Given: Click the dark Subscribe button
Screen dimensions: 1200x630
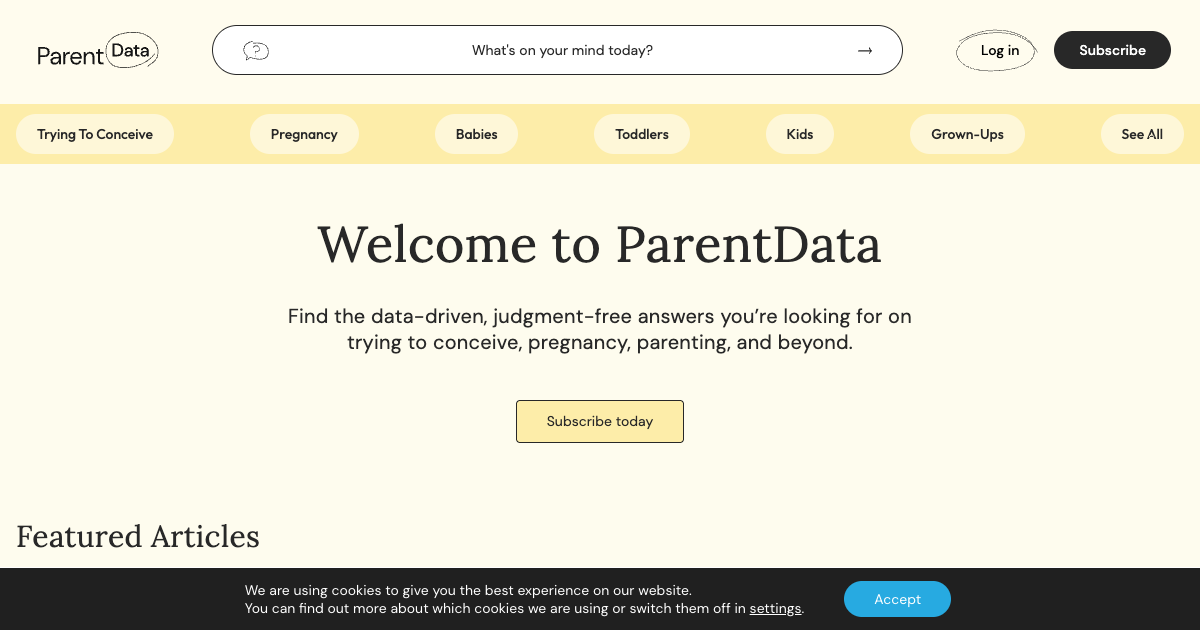Looking at the screenshot, I should 1112,49.
